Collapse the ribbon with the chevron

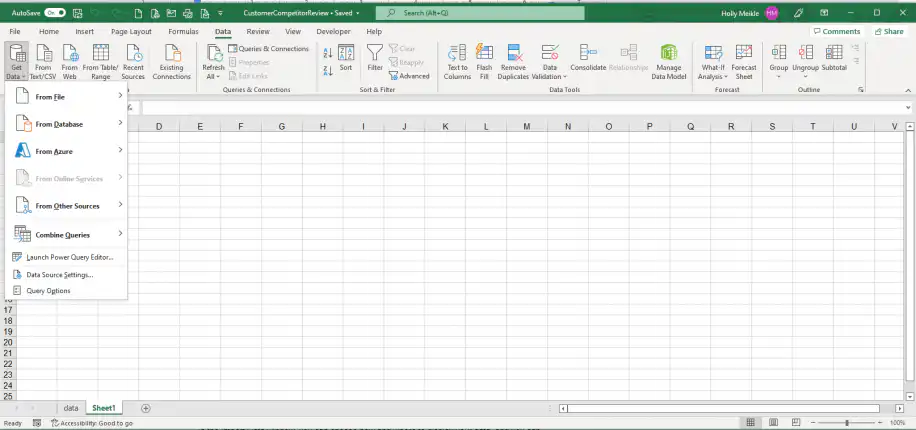point(908,90)
